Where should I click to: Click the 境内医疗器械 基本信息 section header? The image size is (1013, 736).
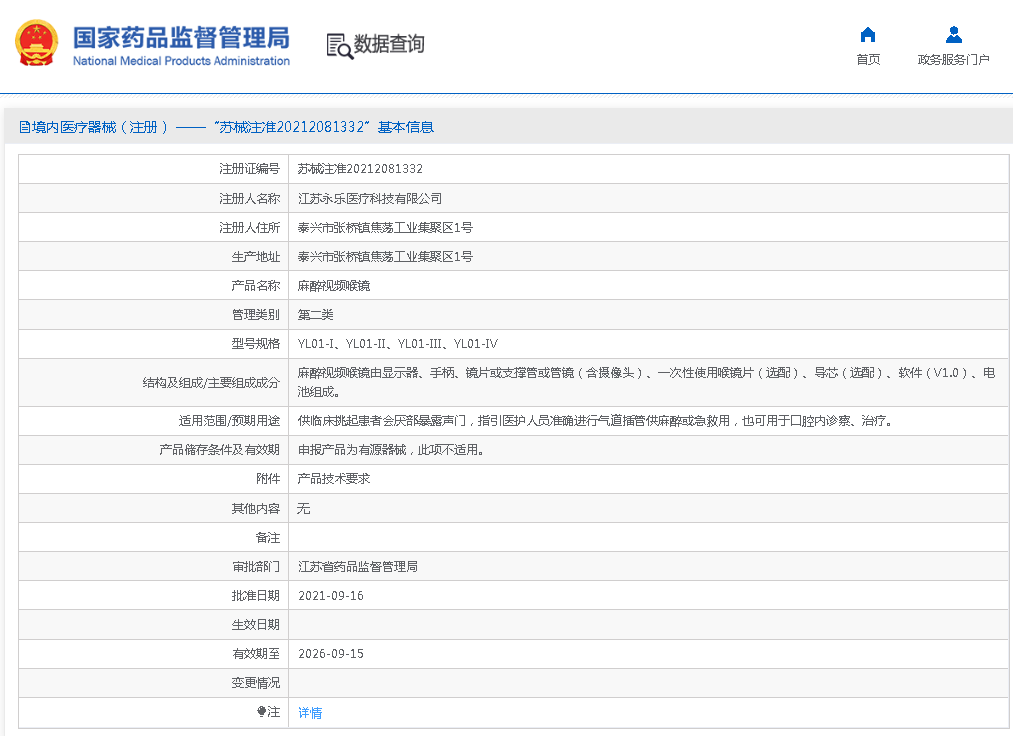coord(226,127)
